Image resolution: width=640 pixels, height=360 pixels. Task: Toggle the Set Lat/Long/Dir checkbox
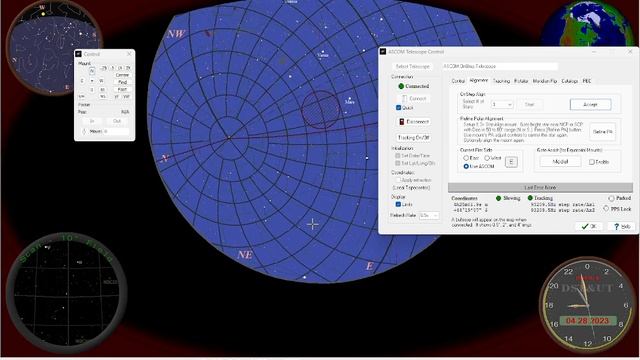coord(398,163)
